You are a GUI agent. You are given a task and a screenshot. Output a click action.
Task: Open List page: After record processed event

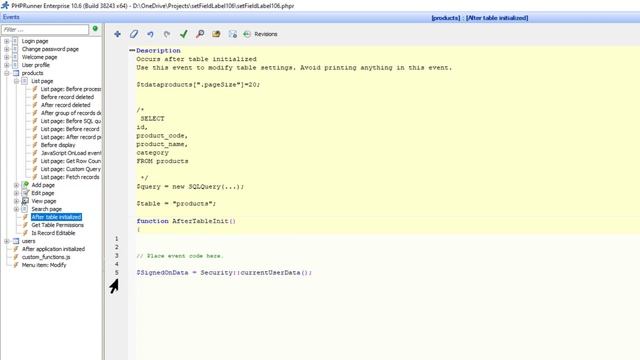(x=71, y=137)
